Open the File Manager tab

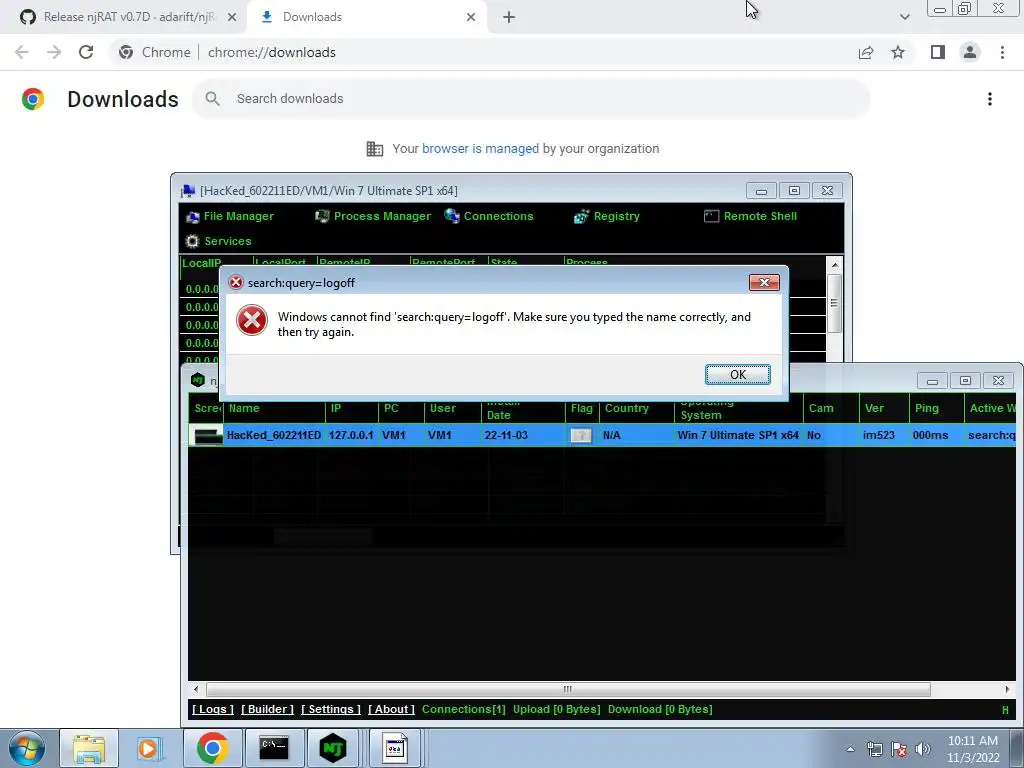coord(230,216)
